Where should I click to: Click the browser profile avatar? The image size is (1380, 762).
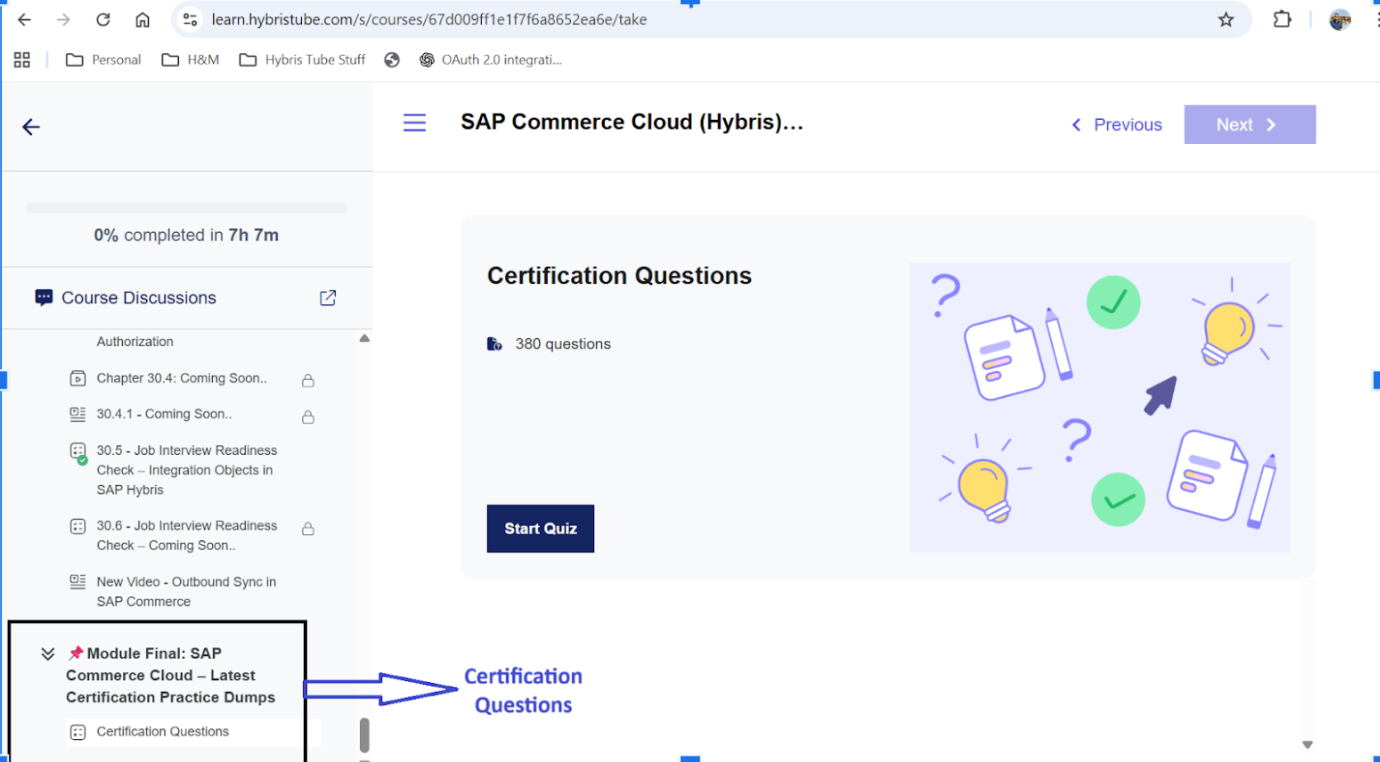(x=1339, y=19)
